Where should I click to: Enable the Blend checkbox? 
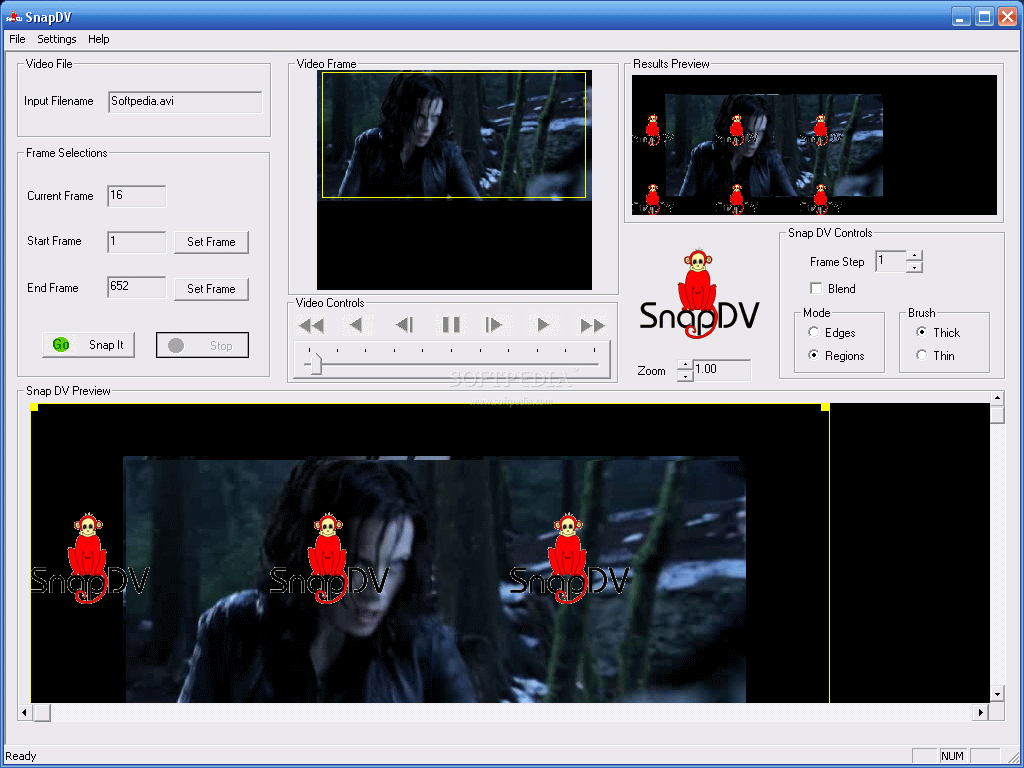pos(816,288)
